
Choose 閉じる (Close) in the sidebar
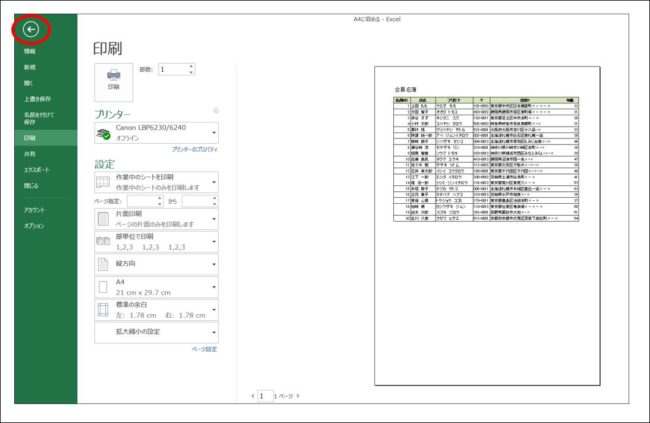coord(31,185)
